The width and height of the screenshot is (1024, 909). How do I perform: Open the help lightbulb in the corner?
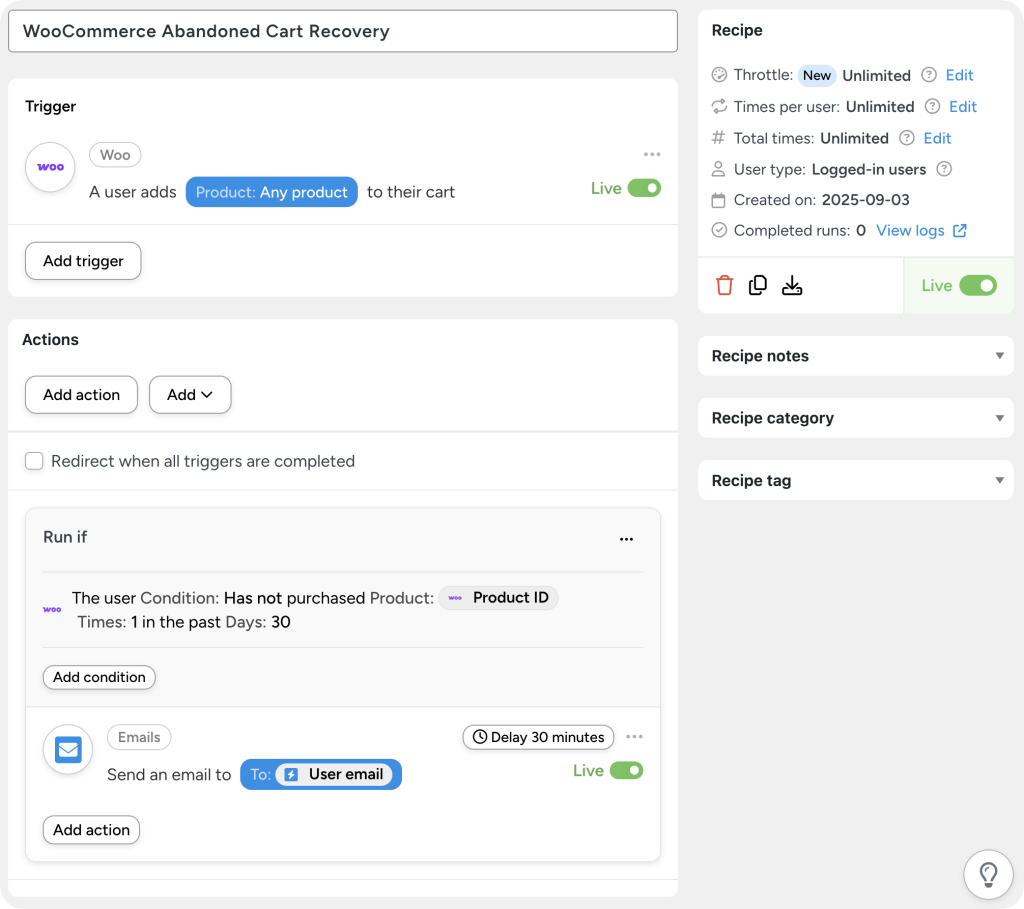(988, 874)
